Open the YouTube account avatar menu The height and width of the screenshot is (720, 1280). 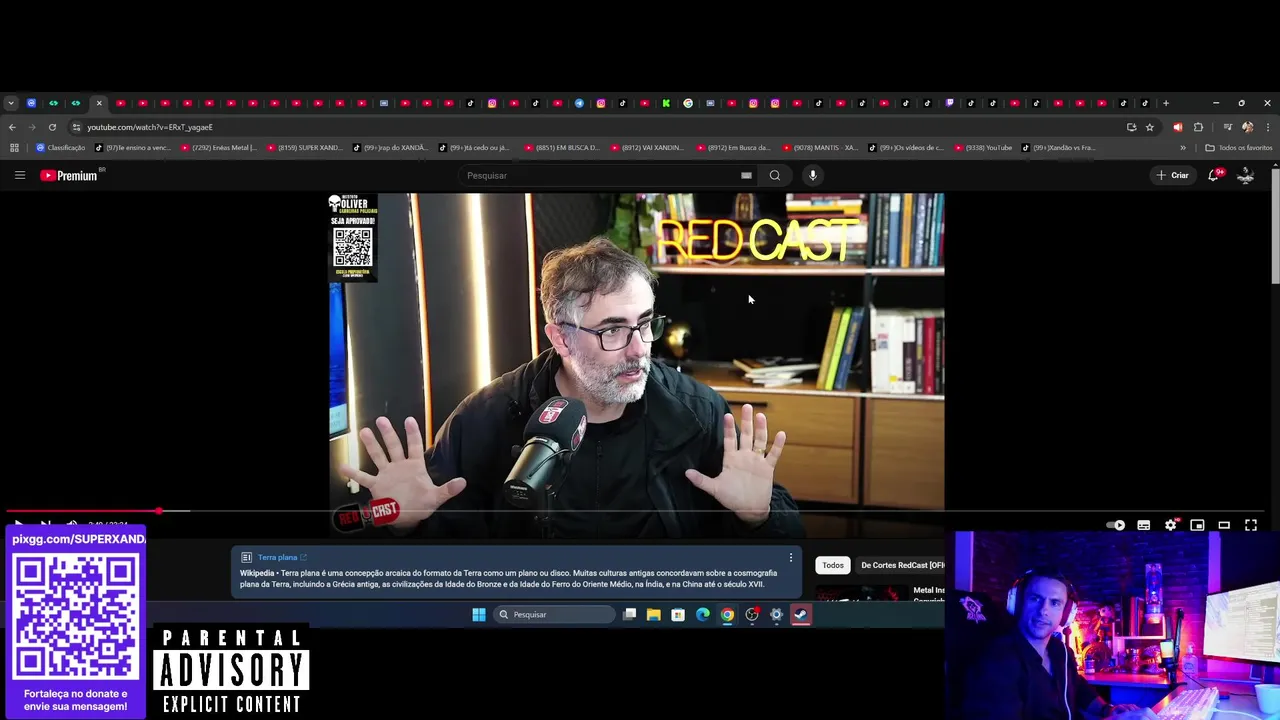1246,175
